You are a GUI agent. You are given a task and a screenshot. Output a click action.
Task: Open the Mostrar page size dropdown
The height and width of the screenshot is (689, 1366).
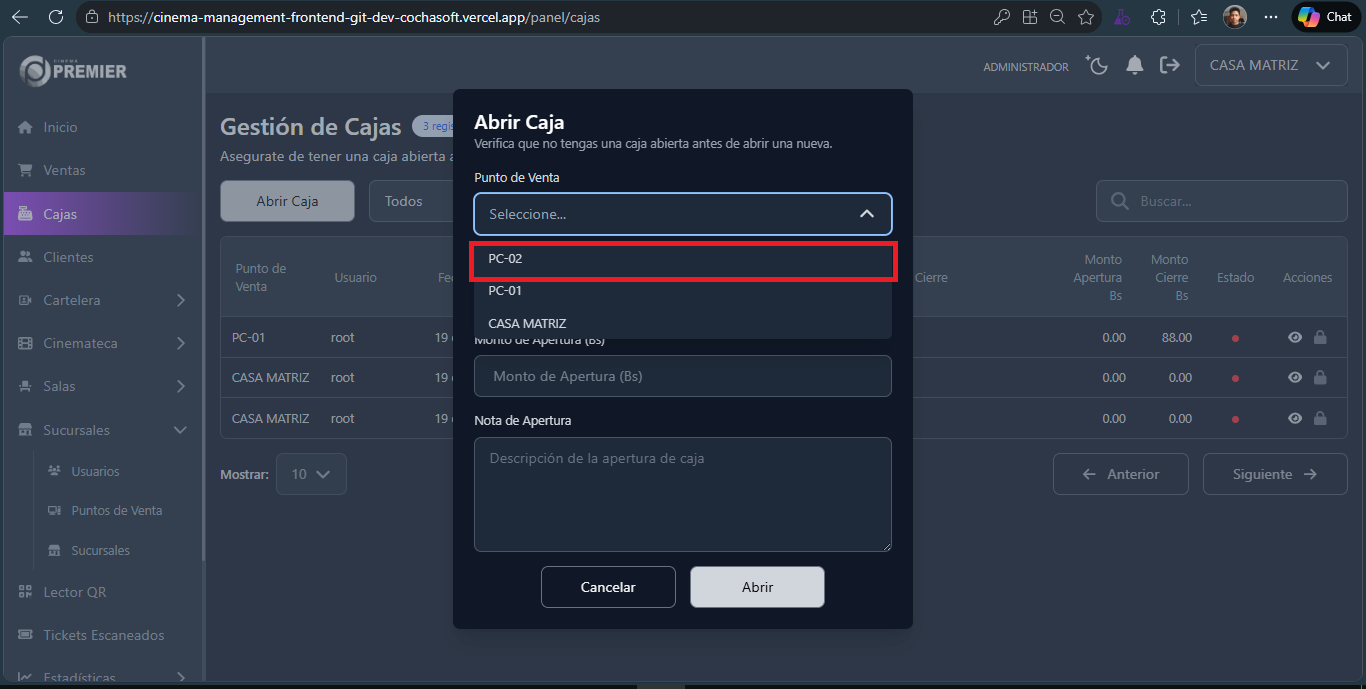click(x=311, y=474)
